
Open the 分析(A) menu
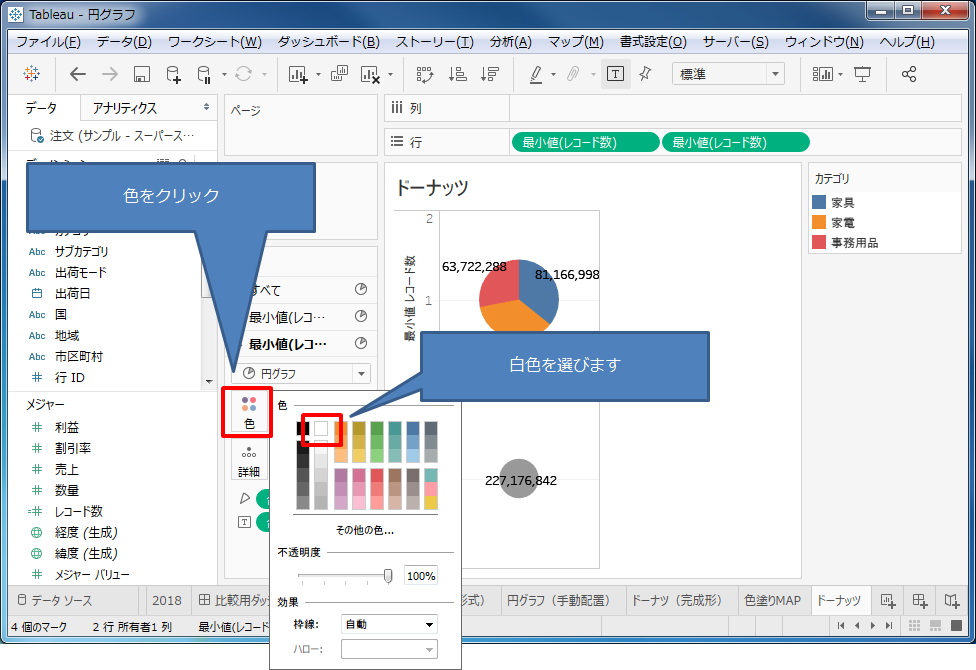(x=510, y=42)
